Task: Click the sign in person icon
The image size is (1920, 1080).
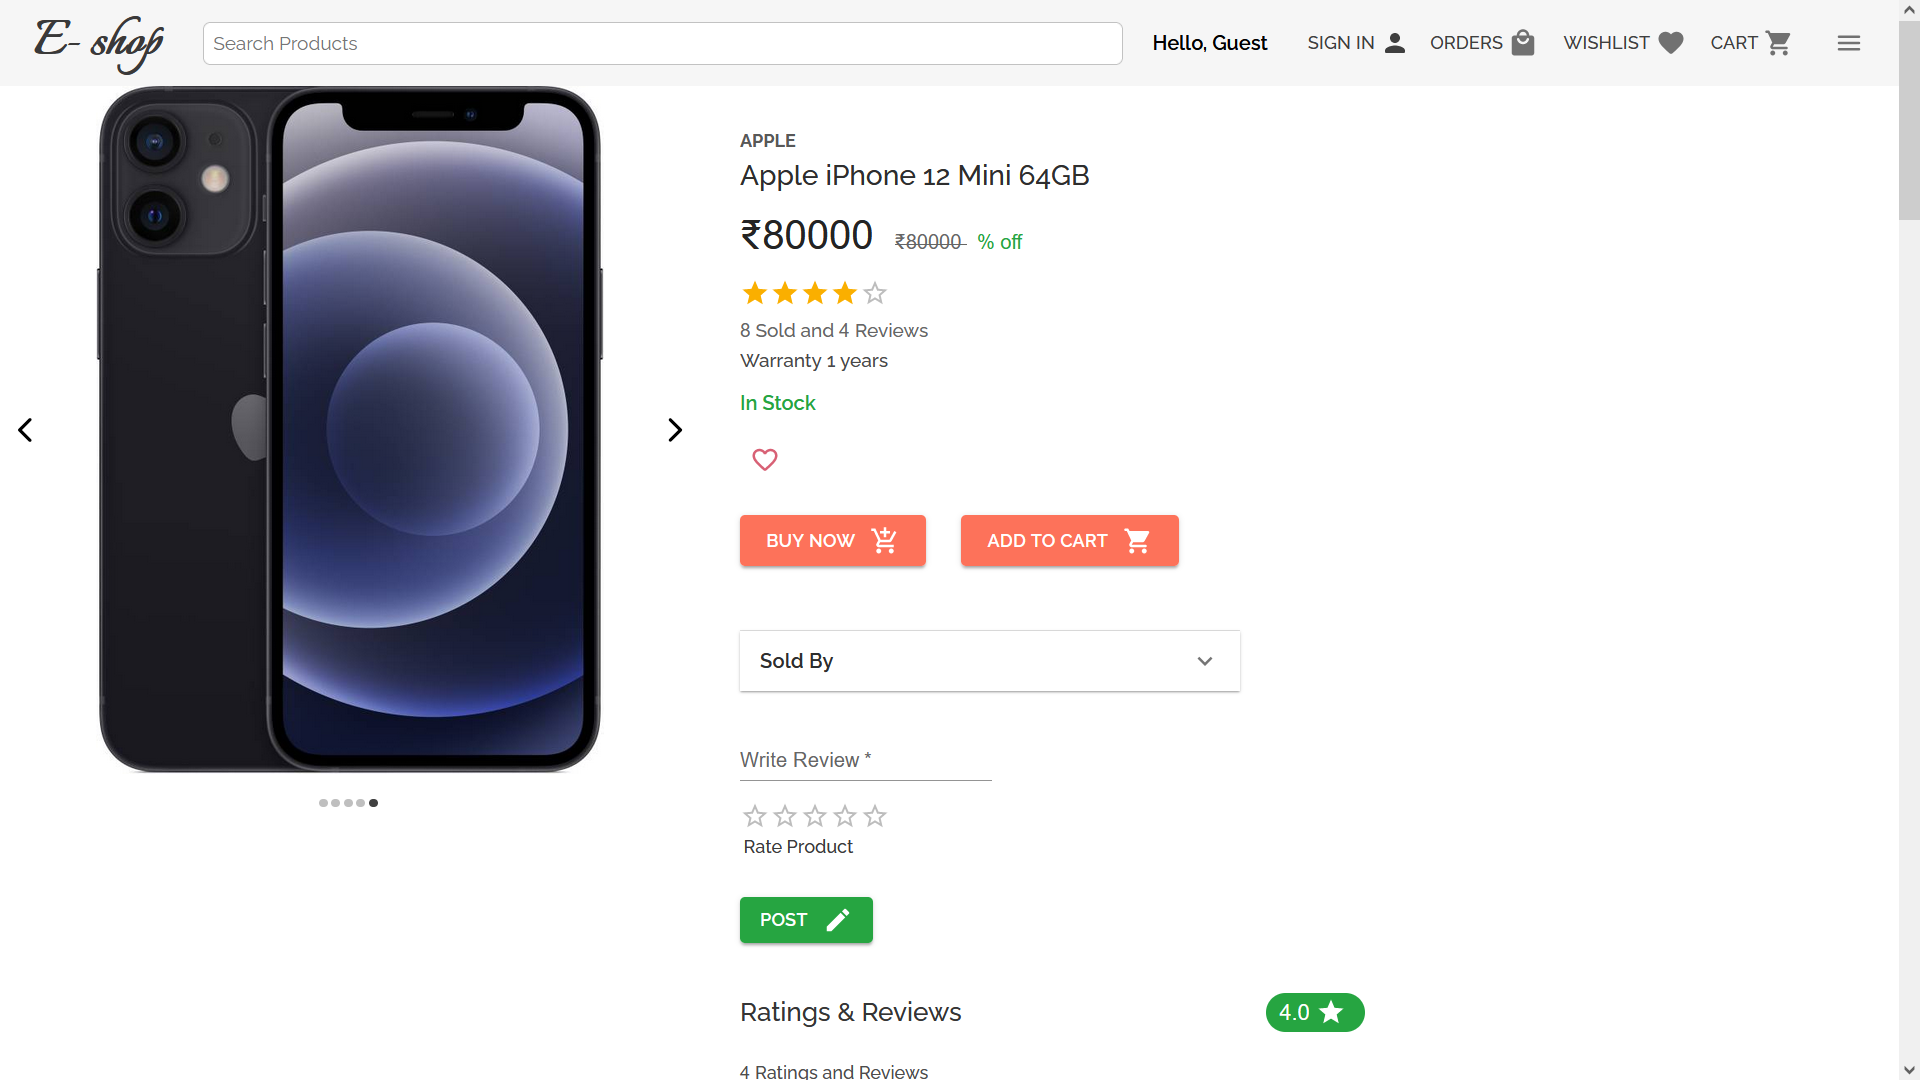Action: 1395,43
